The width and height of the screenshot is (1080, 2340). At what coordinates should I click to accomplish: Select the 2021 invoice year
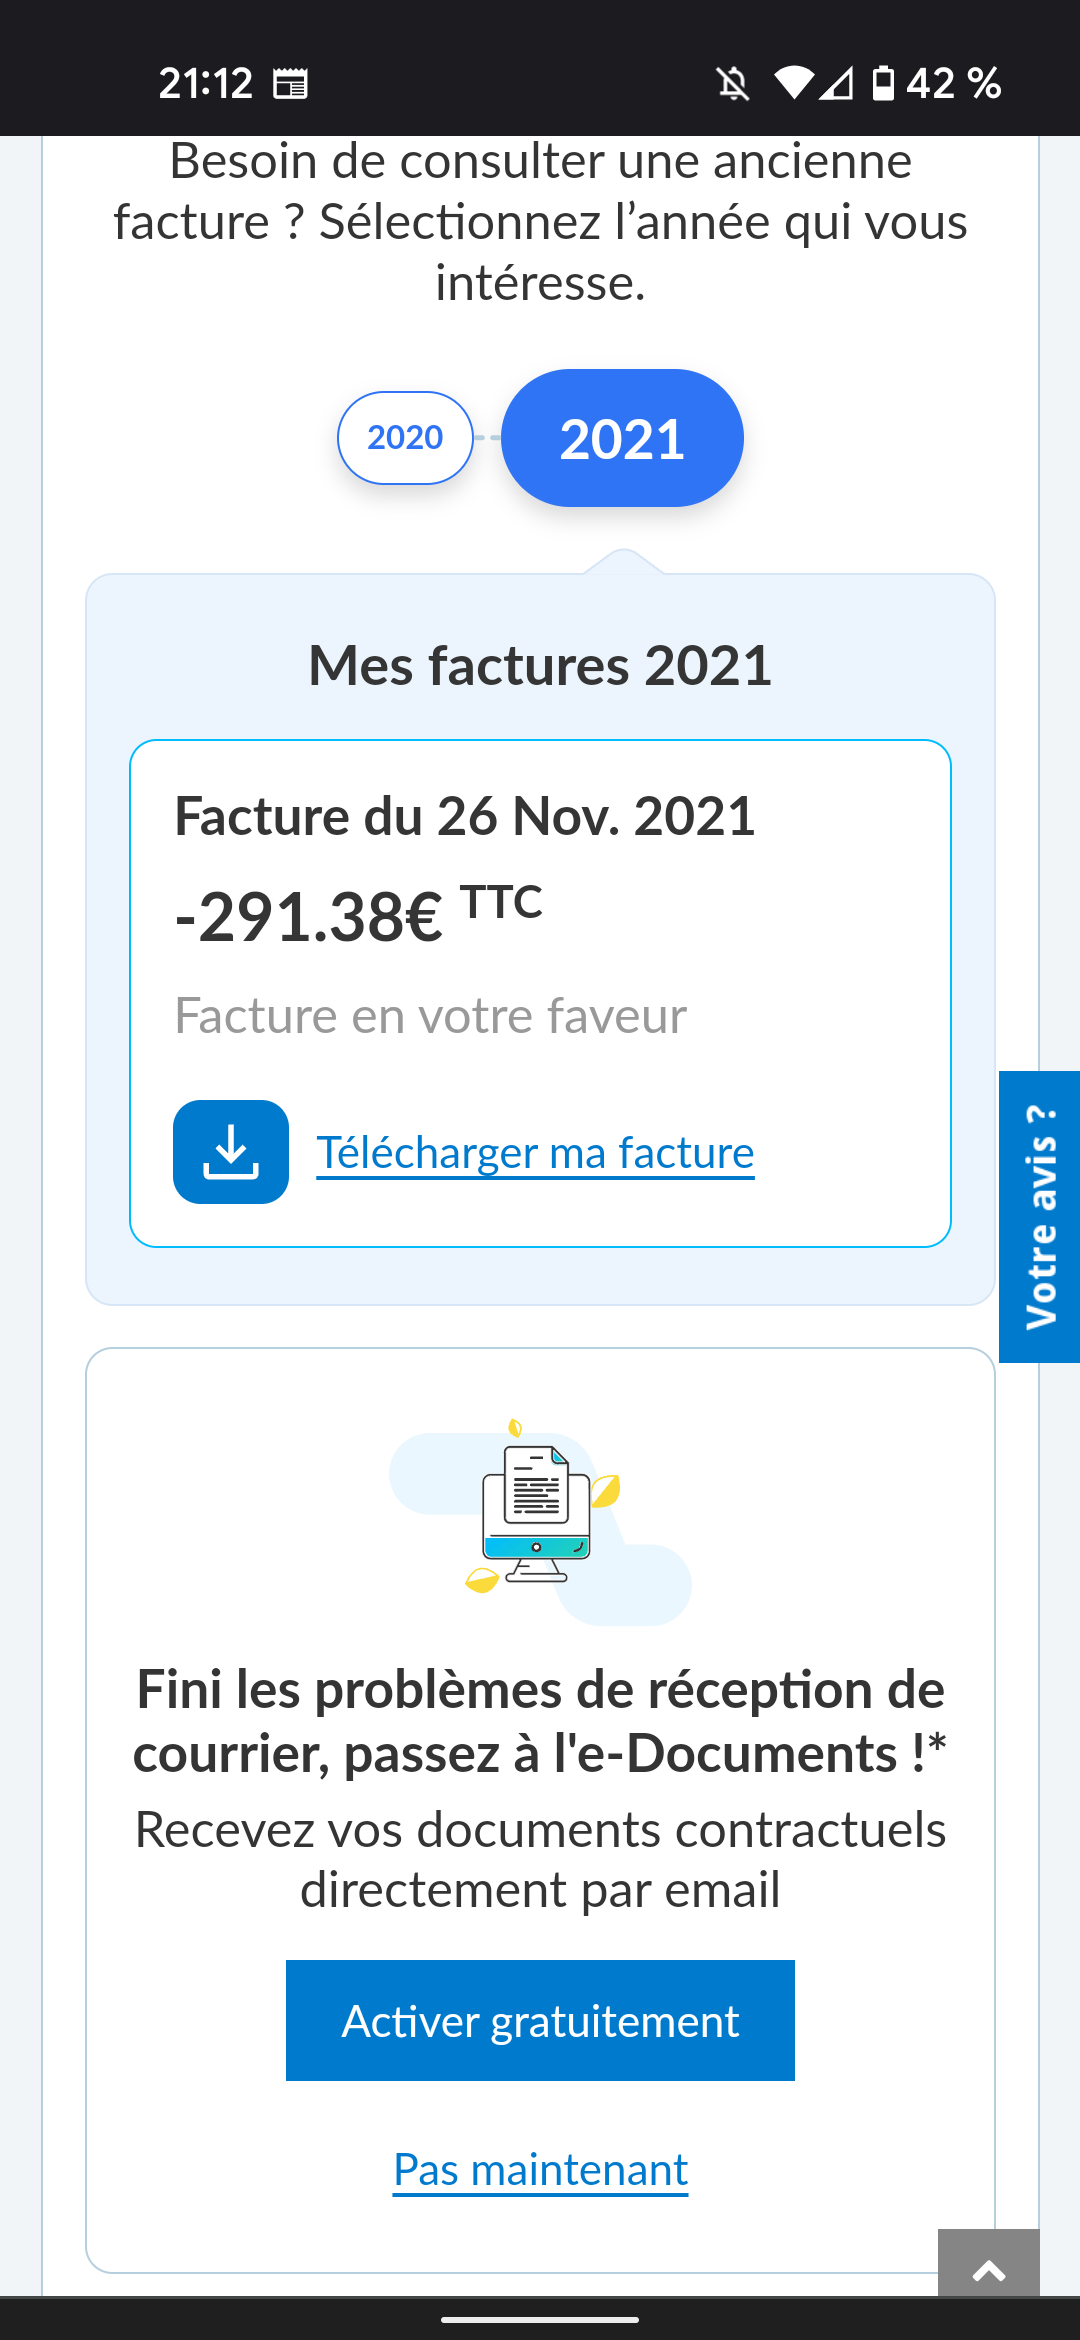[x=622, y=438]
